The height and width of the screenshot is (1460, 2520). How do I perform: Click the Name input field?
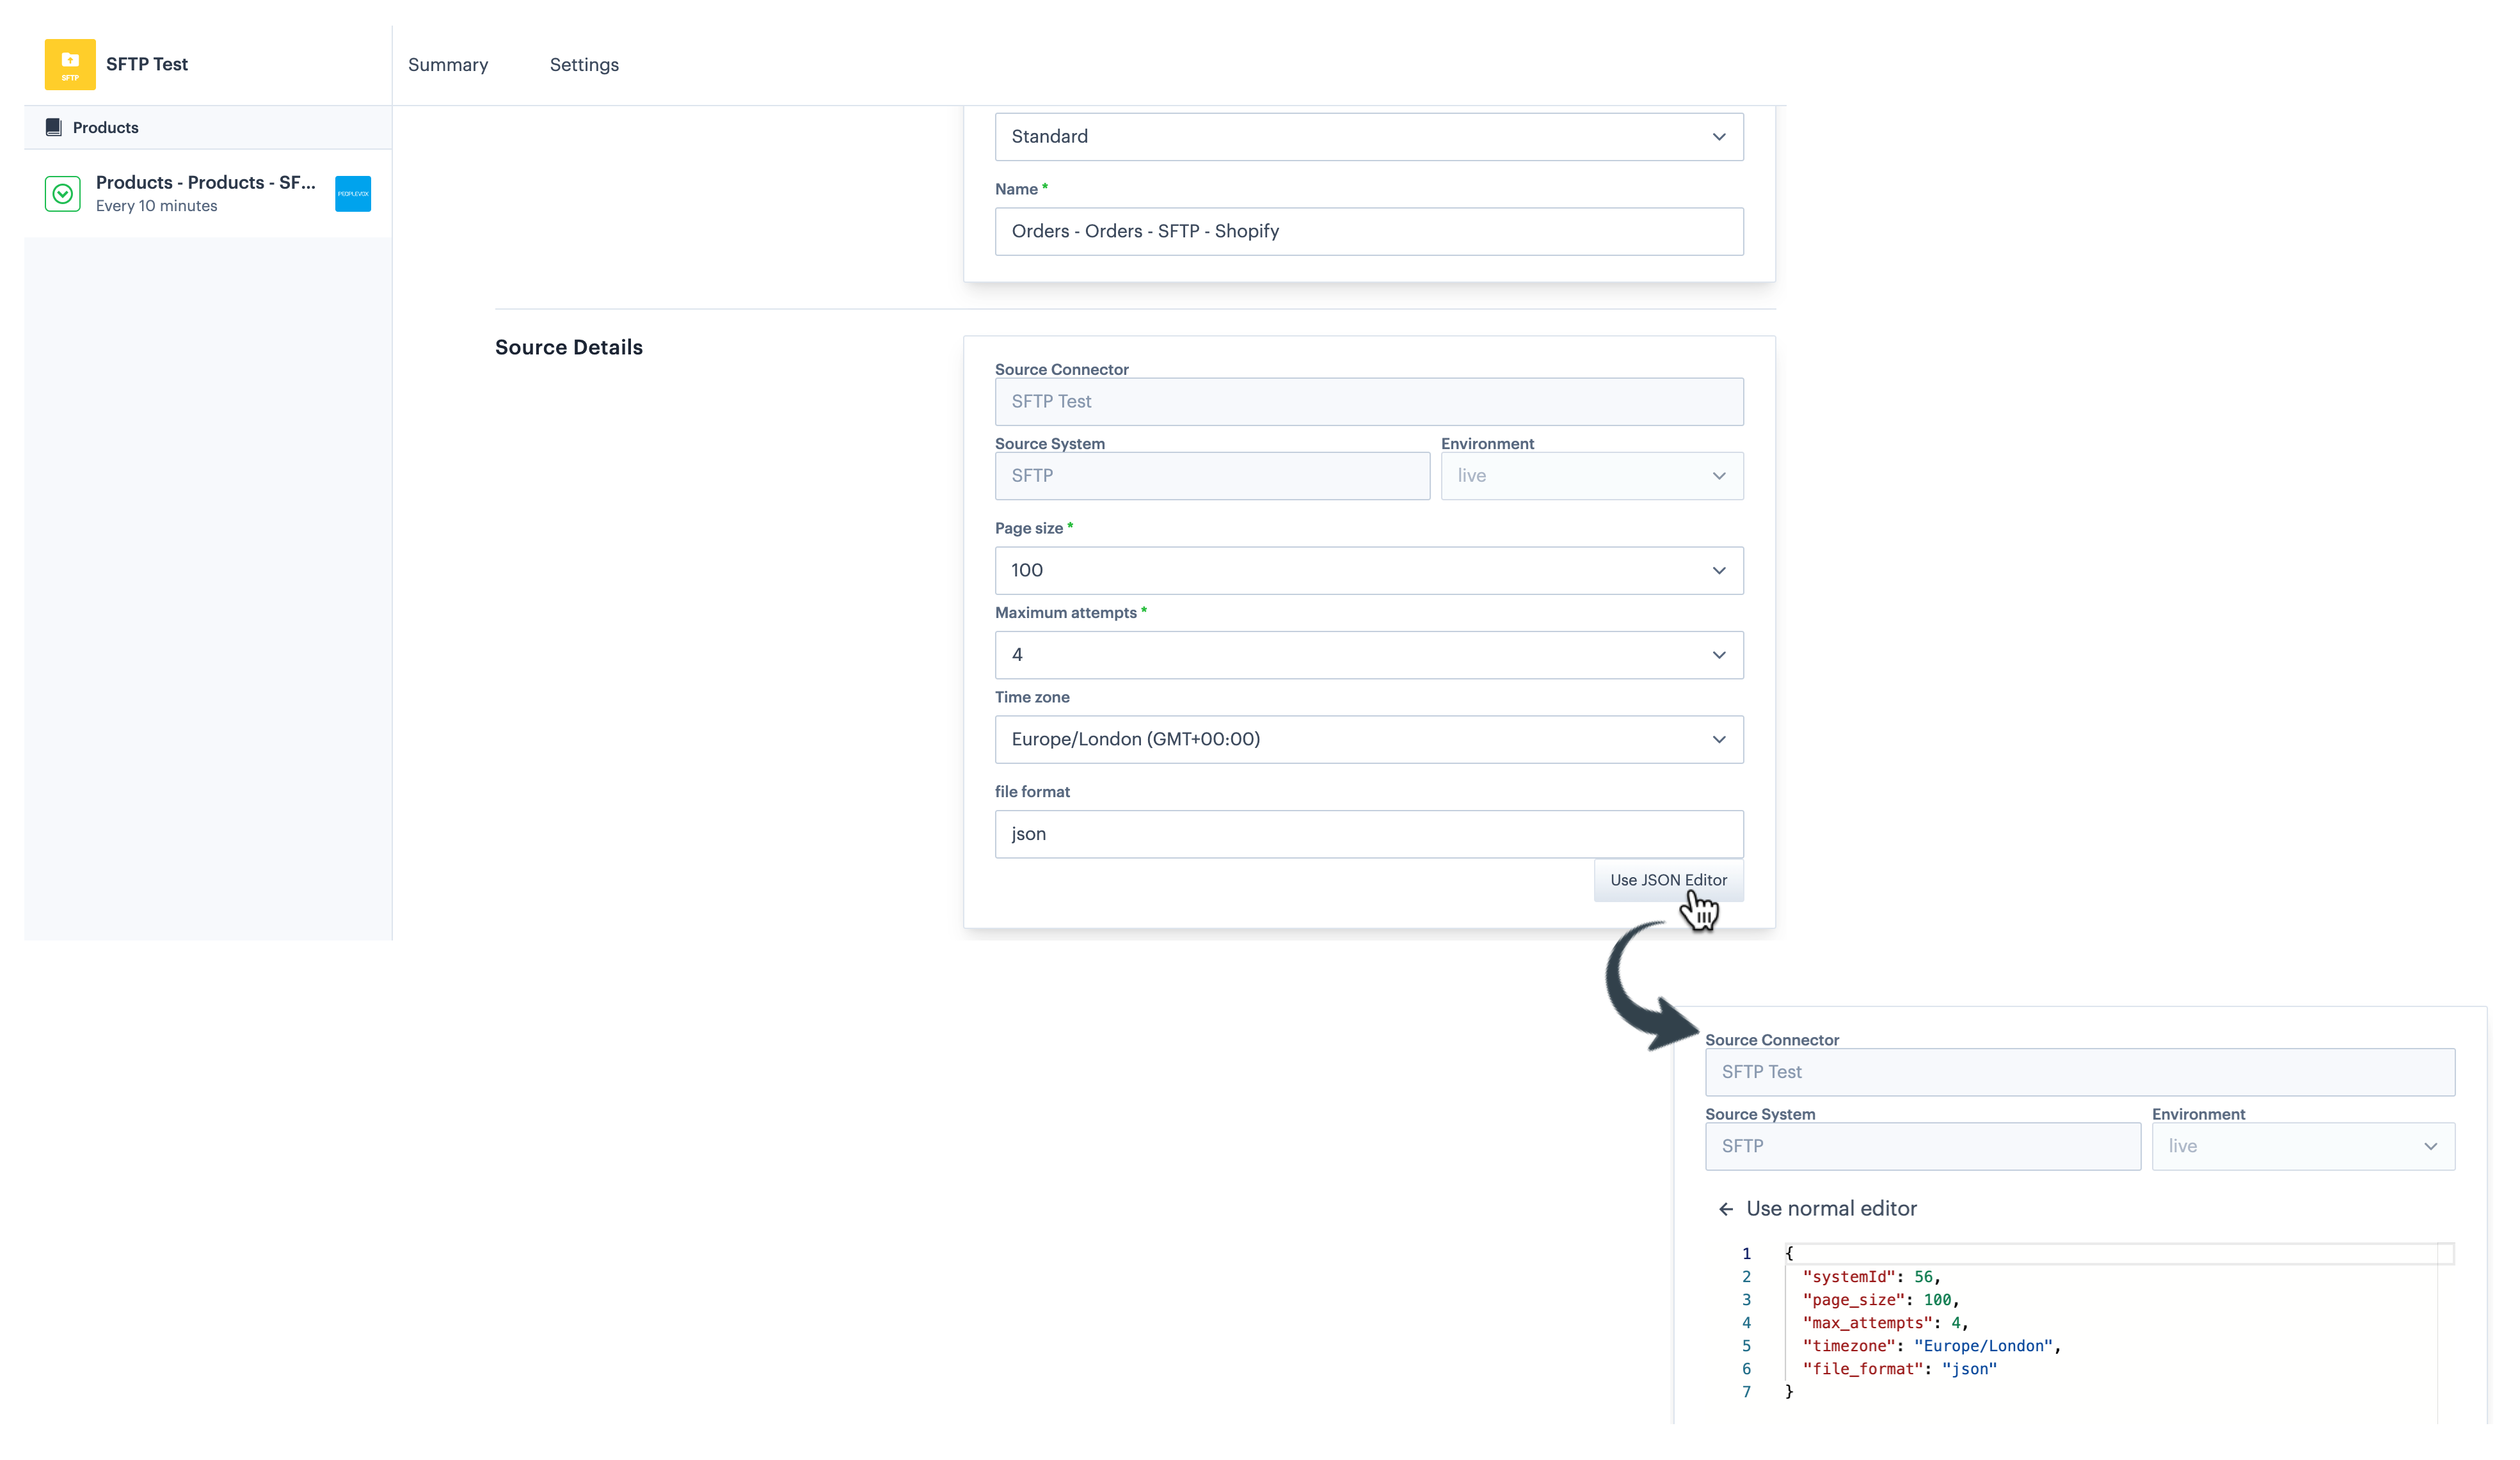click(1368, 231)
